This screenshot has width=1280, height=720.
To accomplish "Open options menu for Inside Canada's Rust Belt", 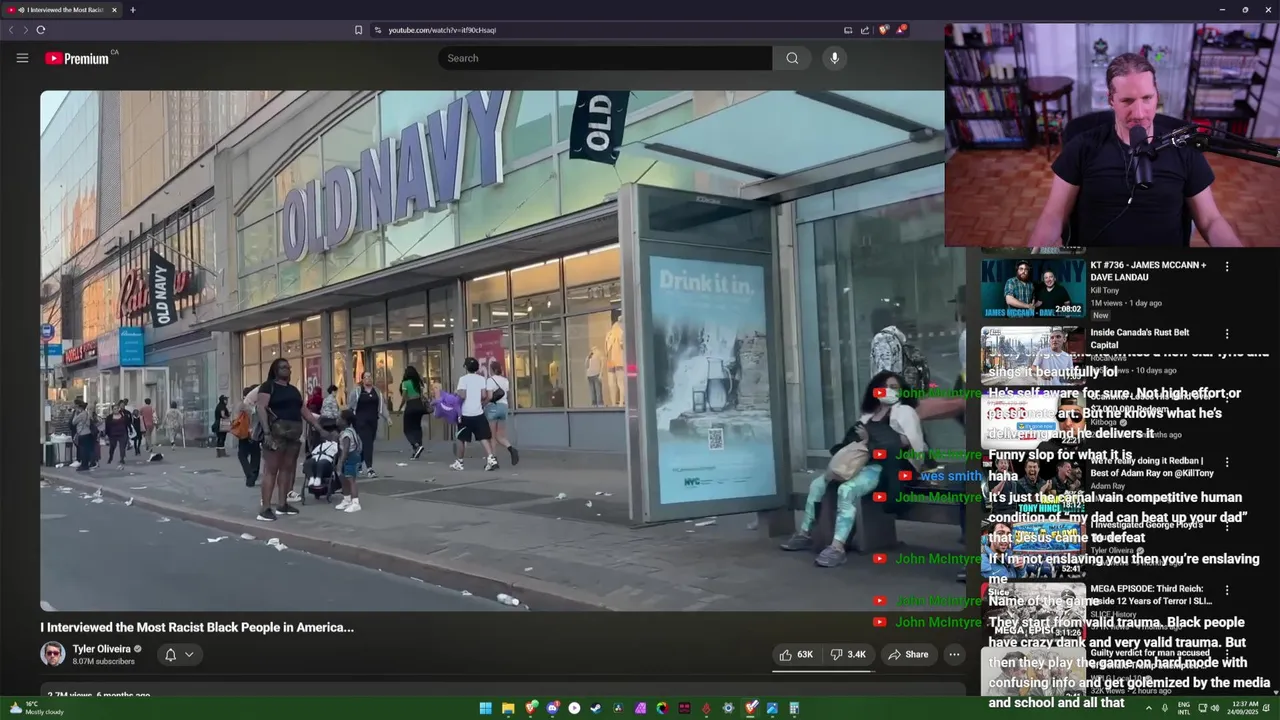I will tap(1227, 334).
